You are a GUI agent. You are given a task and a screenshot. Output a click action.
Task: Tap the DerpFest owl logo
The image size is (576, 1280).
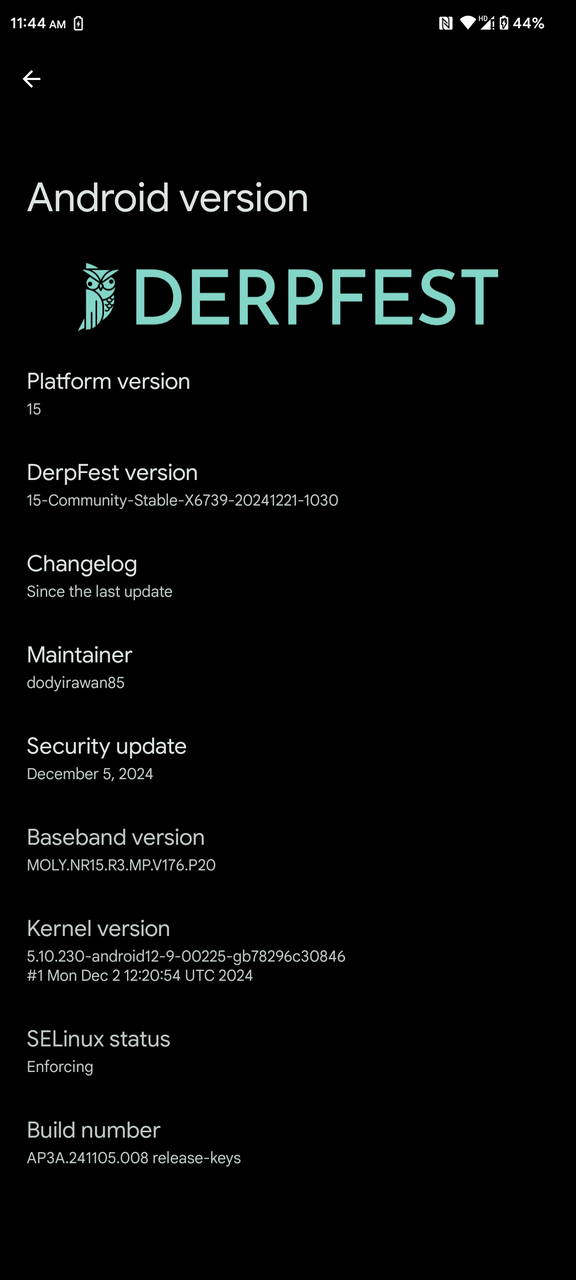pos(98,297)
